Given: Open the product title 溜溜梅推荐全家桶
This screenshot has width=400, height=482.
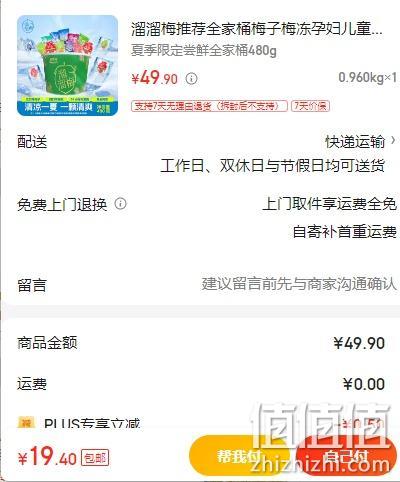Looking at the screenshot, I should click(257, 29).
